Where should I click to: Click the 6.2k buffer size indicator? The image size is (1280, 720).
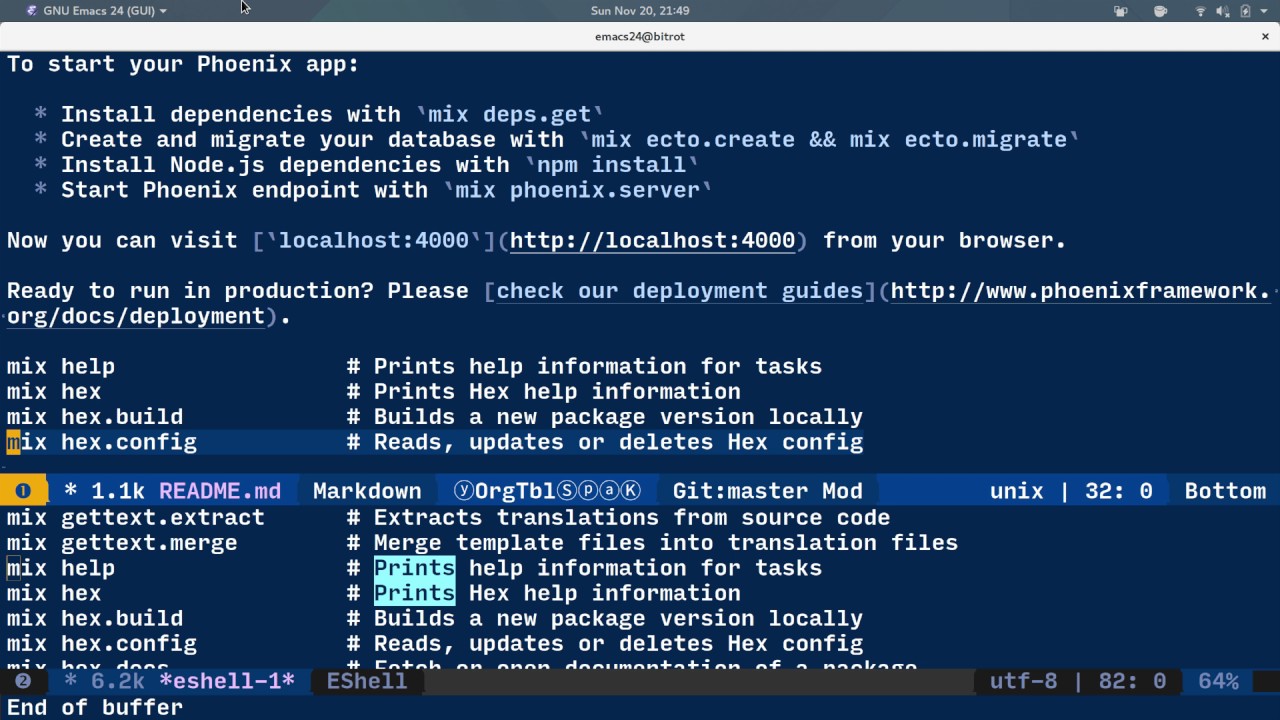[118, 681]
